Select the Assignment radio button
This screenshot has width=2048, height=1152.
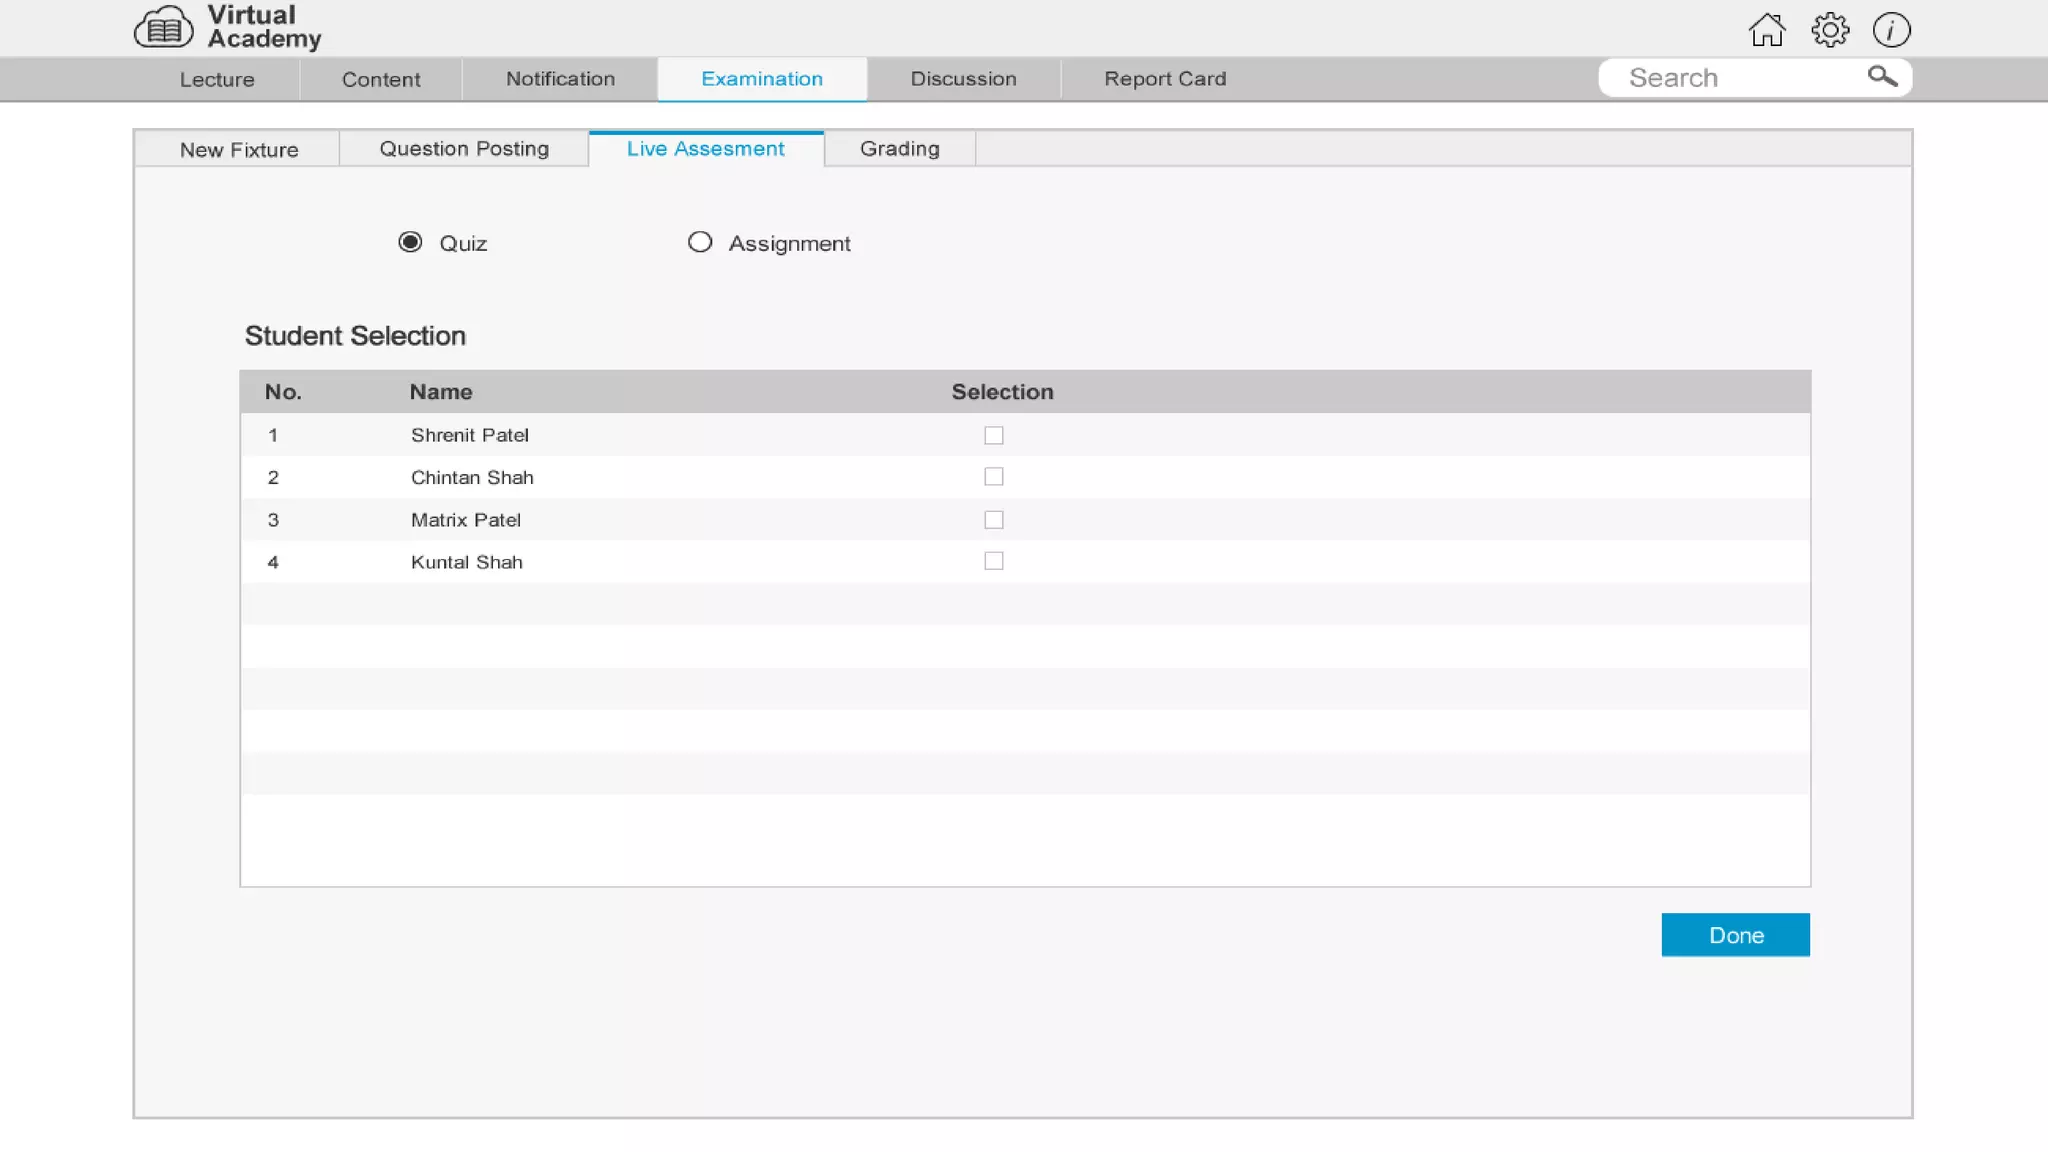(700, 243)
